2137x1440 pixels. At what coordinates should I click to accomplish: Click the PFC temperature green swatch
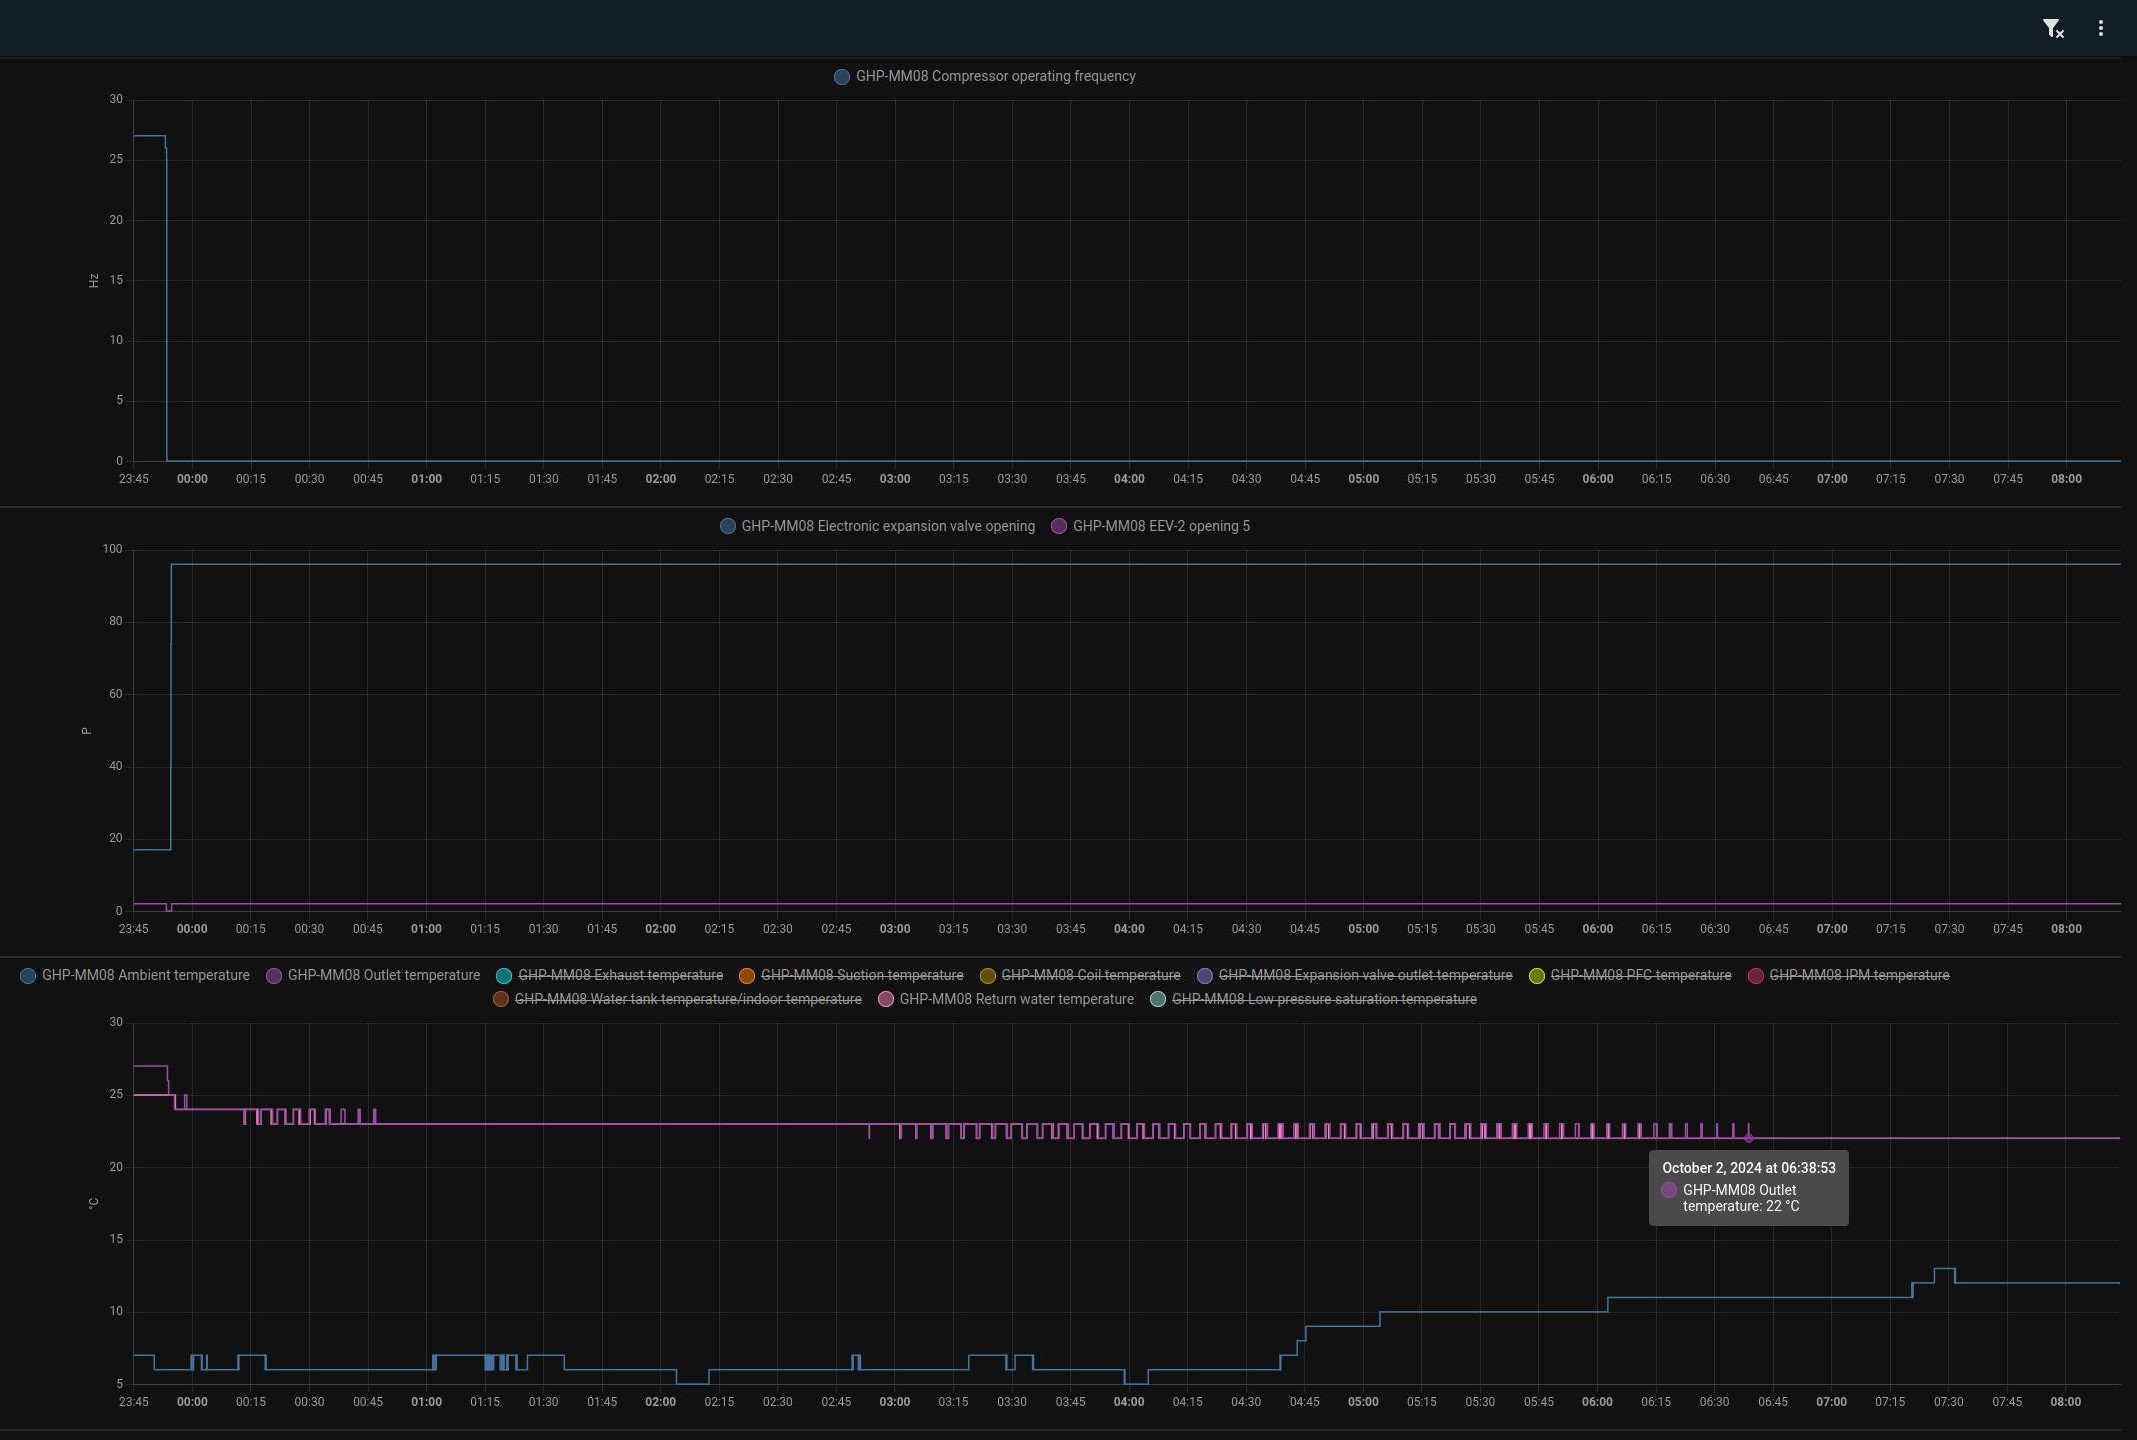tap(1537, 976)
